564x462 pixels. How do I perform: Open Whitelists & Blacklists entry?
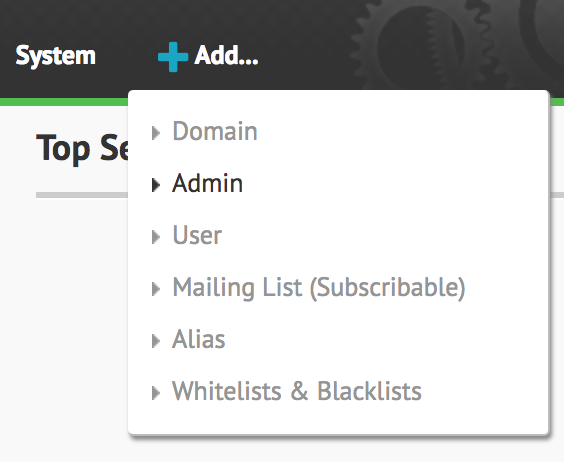pos(297,391)
